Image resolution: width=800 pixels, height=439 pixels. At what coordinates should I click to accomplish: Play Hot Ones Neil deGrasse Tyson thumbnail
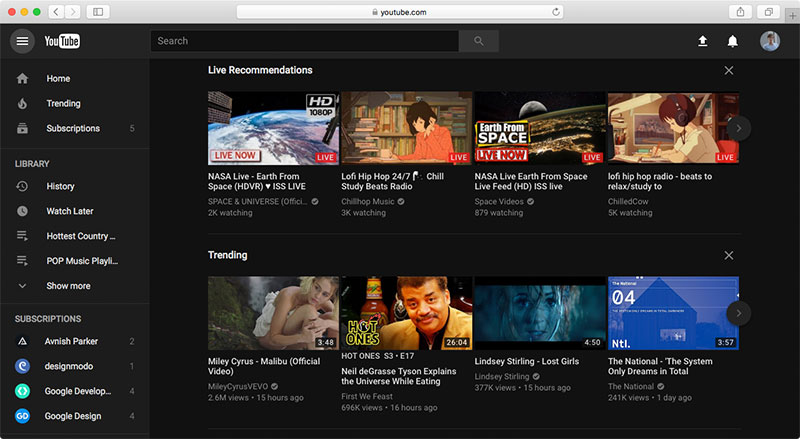[407, 313]
